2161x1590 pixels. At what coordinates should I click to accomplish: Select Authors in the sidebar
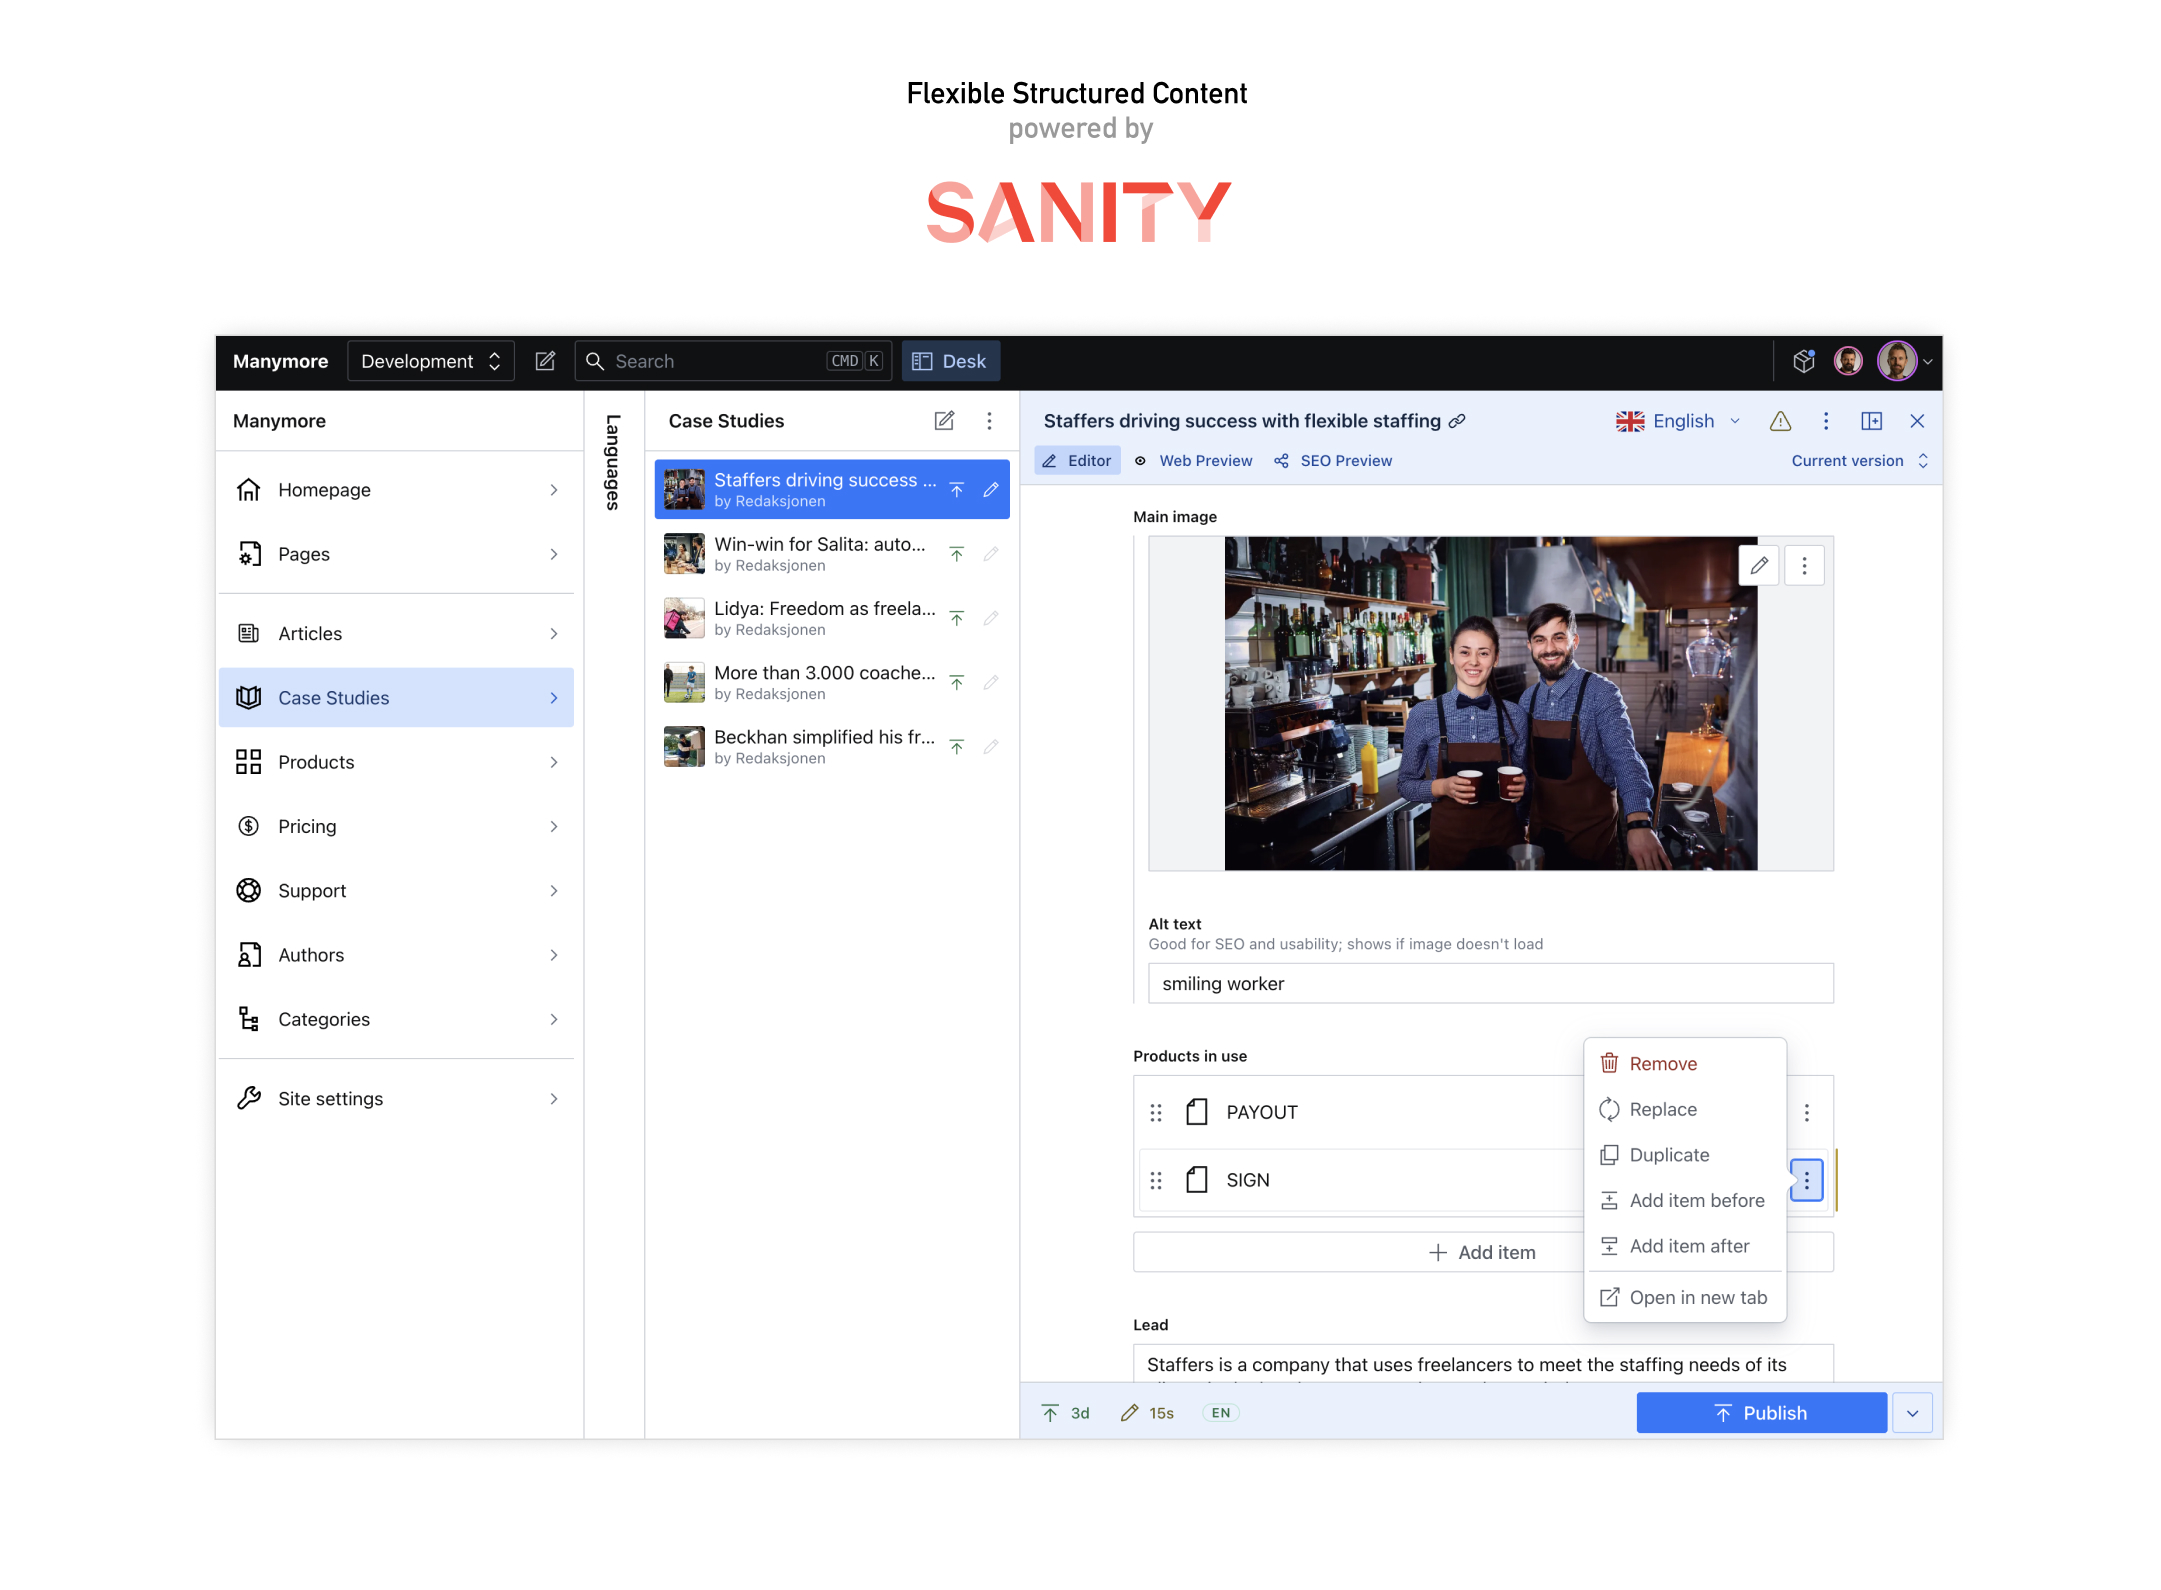311,954
